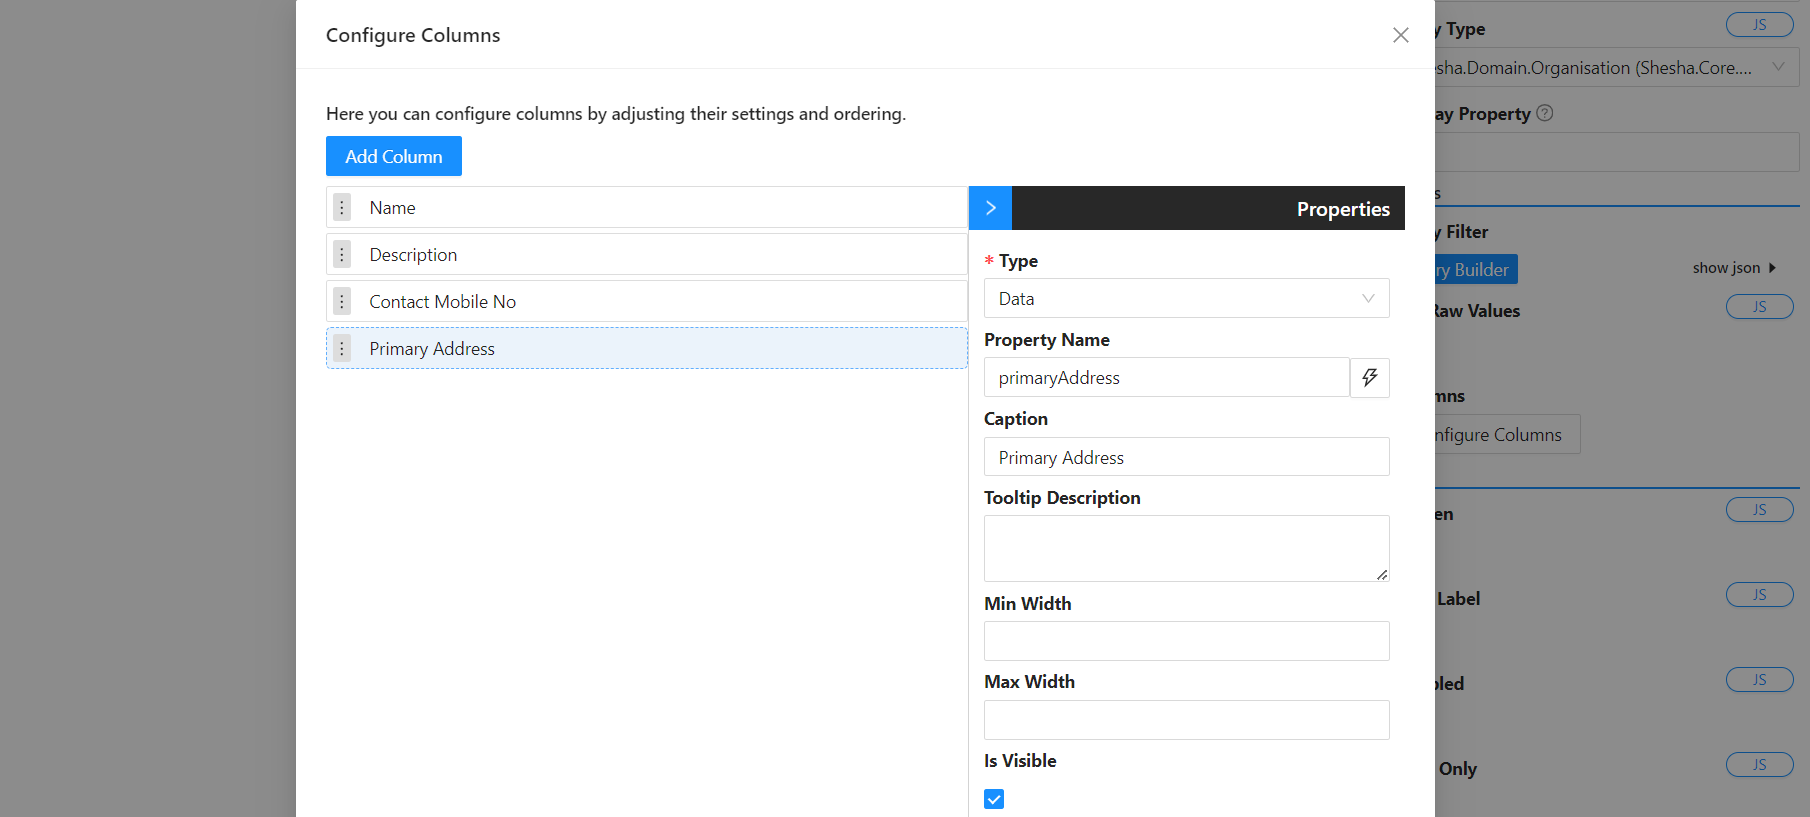Toggle the JS switch in the Only row

tap(1760, 765)
